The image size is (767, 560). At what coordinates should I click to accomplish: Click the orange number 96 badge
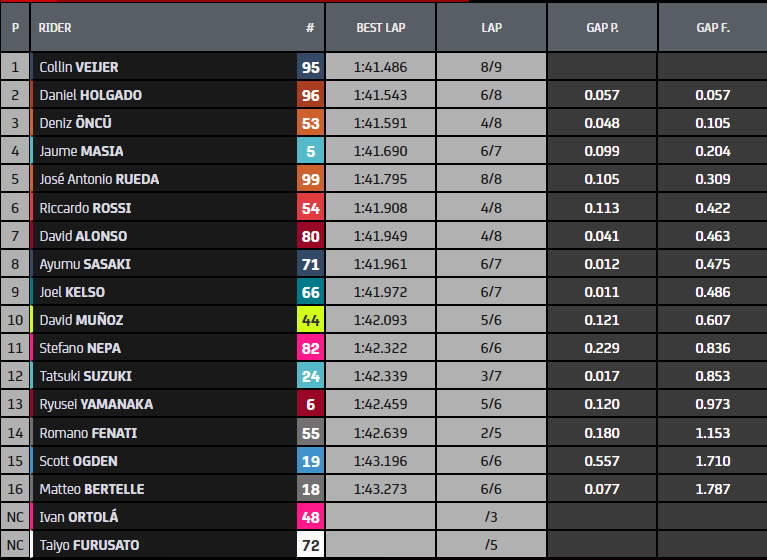[310, 96]
